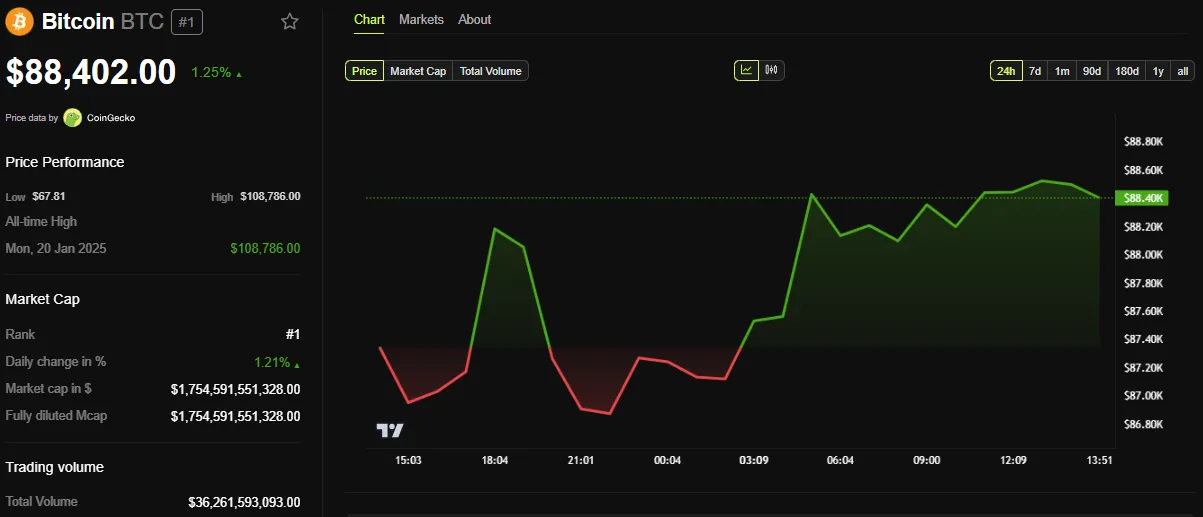1203x517 pixels.
Task: Click the Trading volume heading
Action: tap(55, 467)
